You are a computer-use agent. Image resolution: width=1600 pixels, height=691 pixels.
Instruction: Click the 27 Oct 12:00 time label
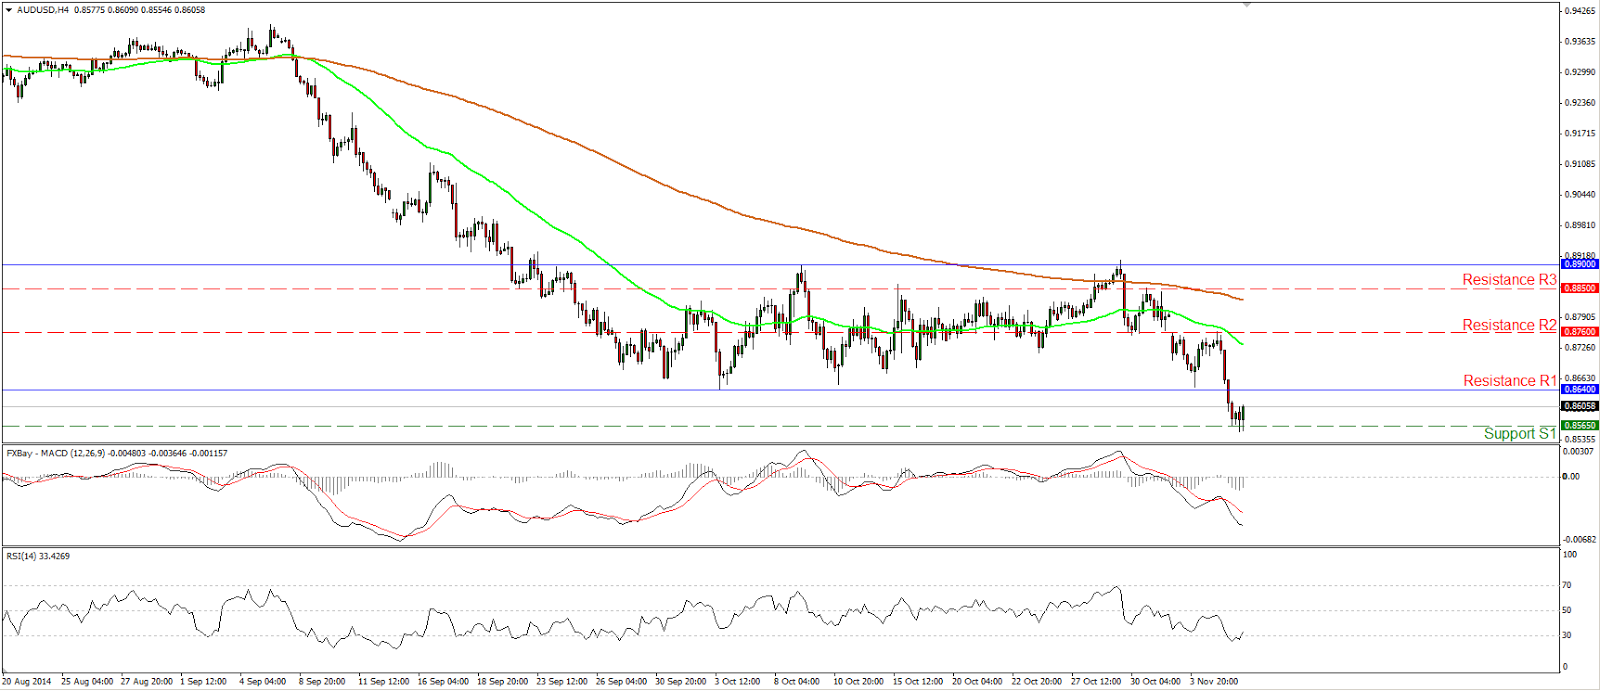tap(1097, 681)
